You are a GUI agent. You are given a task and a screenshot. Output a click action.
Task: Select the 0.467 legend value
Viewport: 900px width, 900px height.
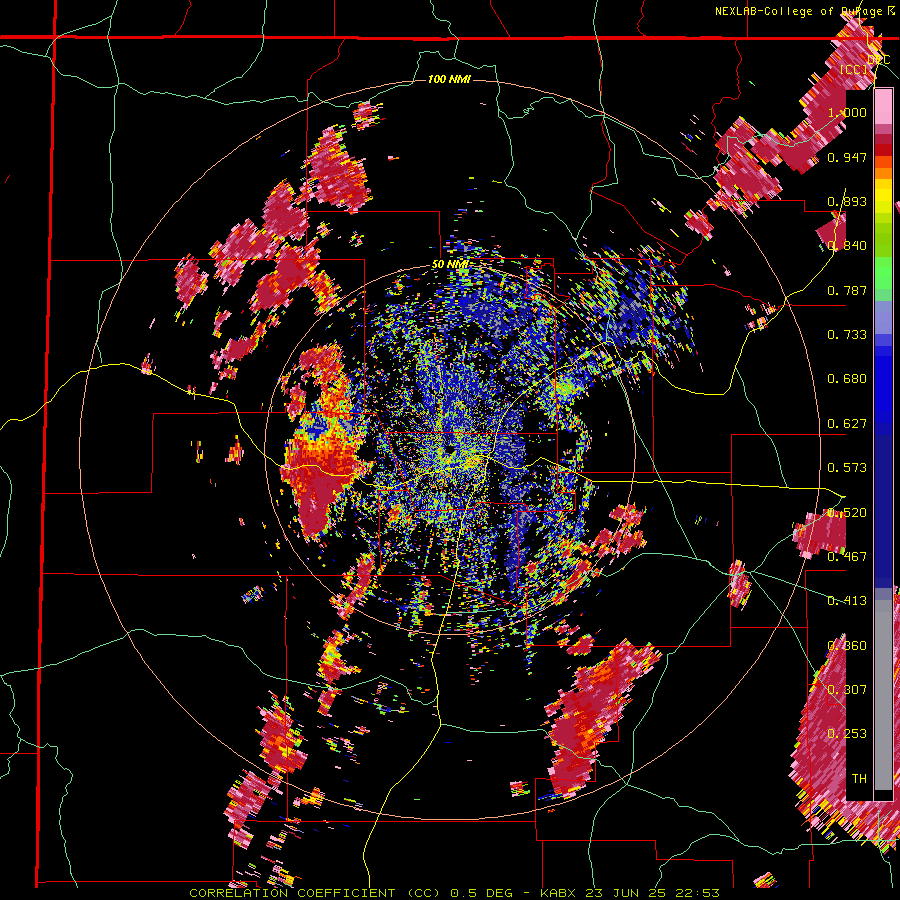coord(847,556)
